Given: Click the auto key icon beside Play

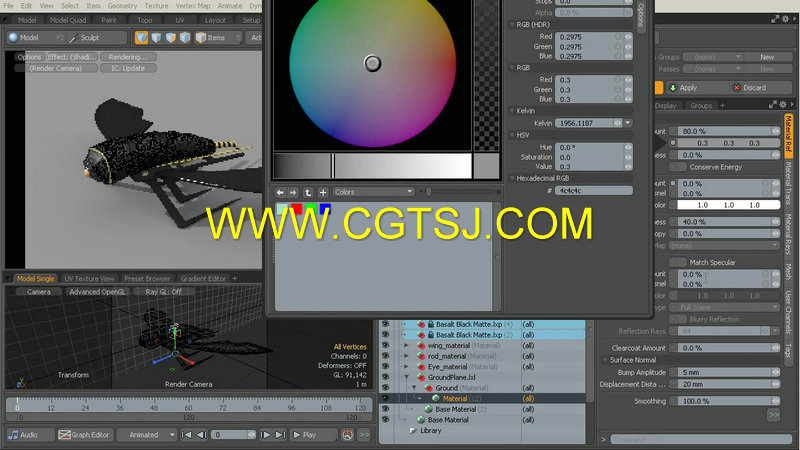Looking at the screenshot, I should click(347, 435).
